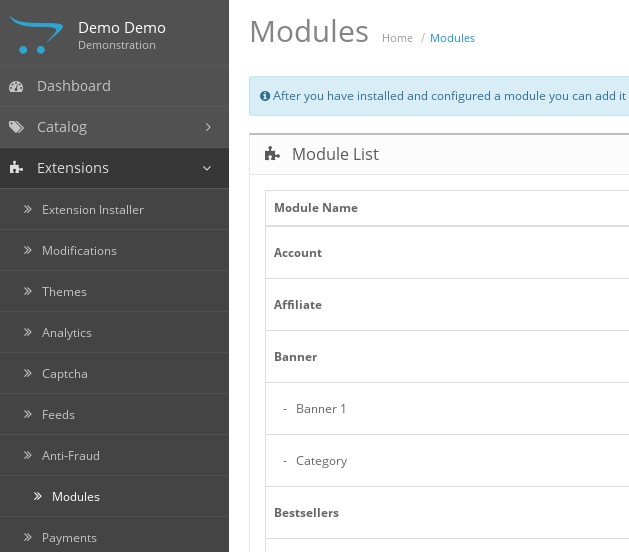Open the Payments extensions page

point(114,535)
